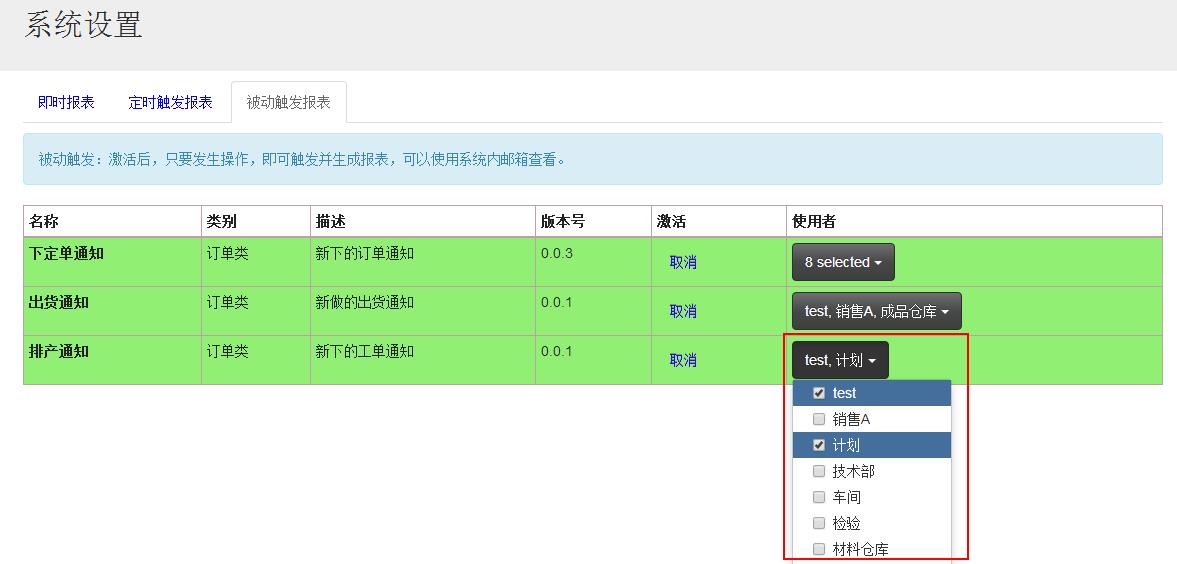Click the 出货通知 report name

pyautogui.click(x=58, y=303)
